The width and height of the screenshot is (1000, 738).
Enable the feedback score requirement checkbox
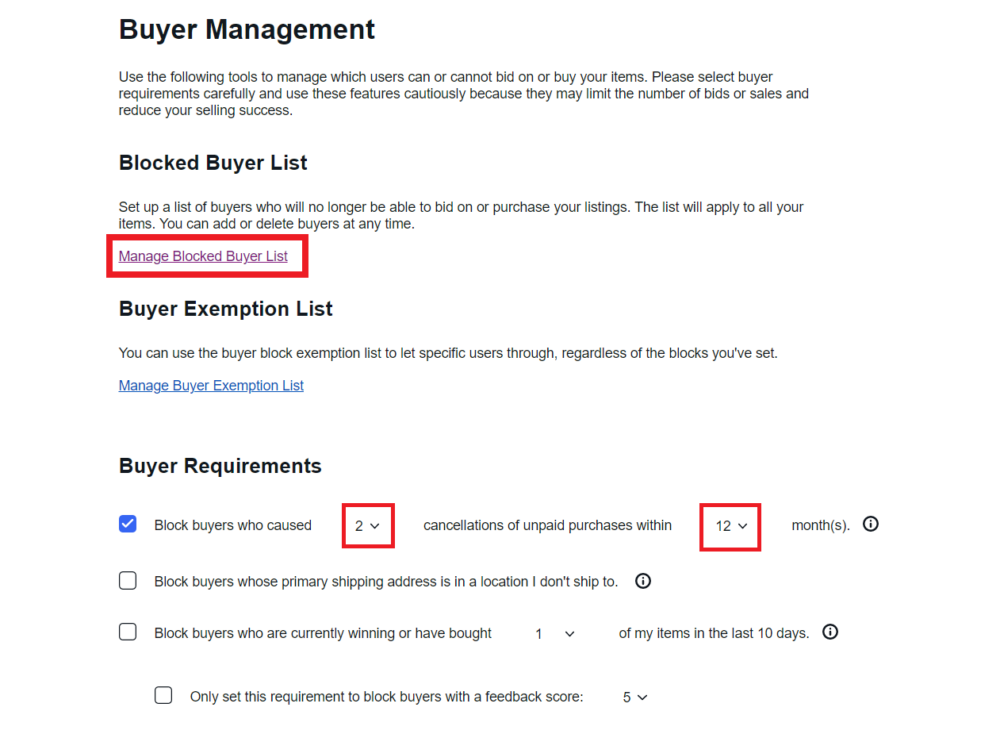163,695
